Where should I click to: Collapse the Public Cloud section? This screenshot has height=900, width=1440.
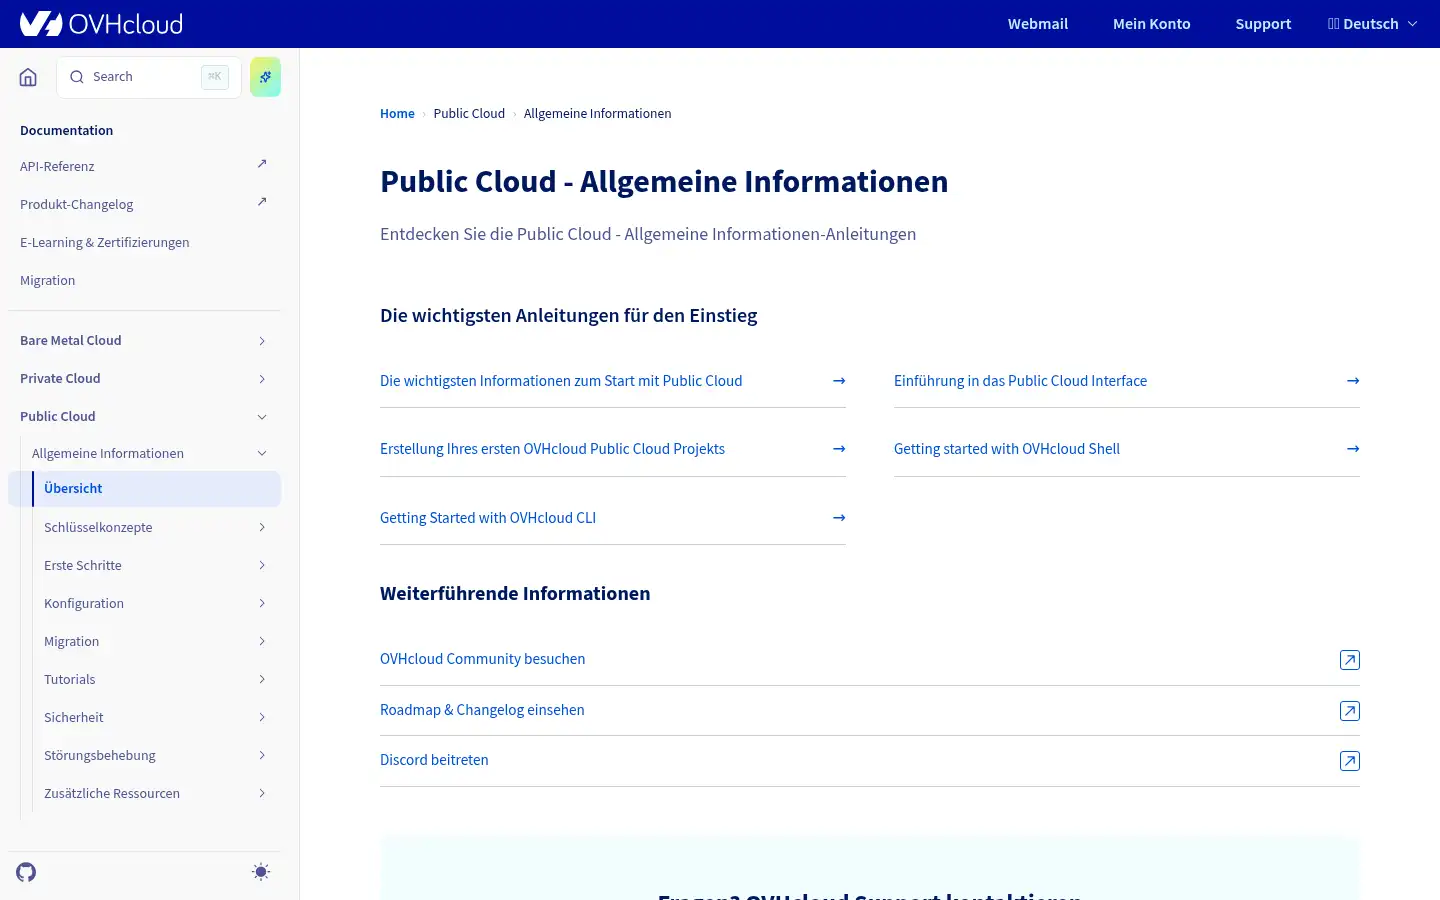[x=262, y=417]
